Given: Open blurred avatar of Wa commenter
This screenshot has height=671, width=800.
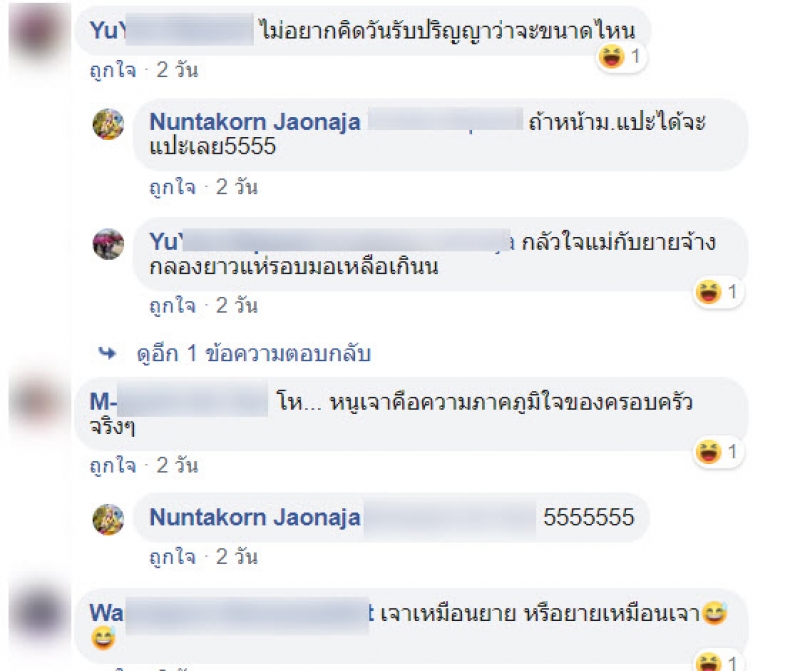Looking at the screenshot, I should [40, 612].
